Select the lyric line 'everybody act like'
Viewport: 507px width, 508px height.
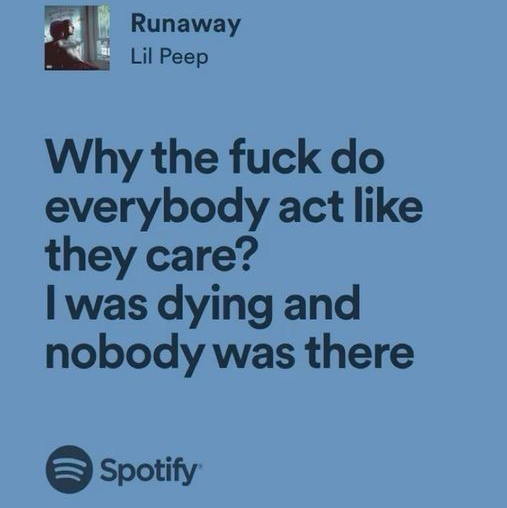[234, 208]
